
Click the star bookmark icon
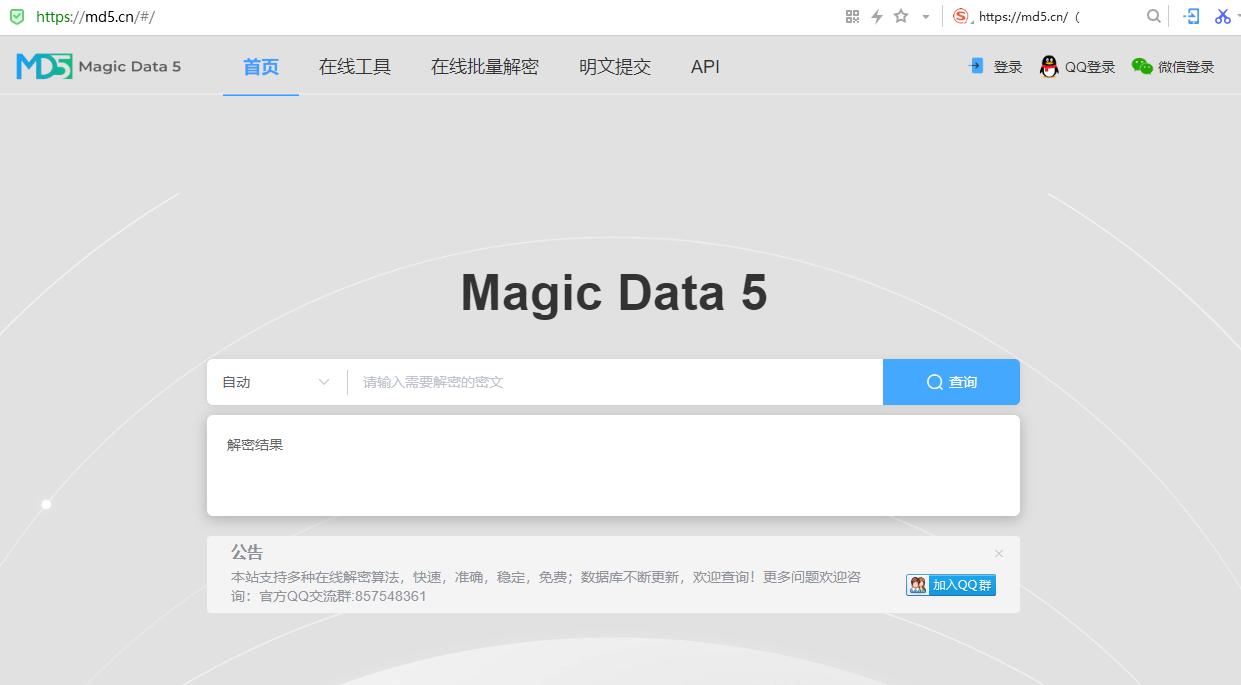point(899,16)
